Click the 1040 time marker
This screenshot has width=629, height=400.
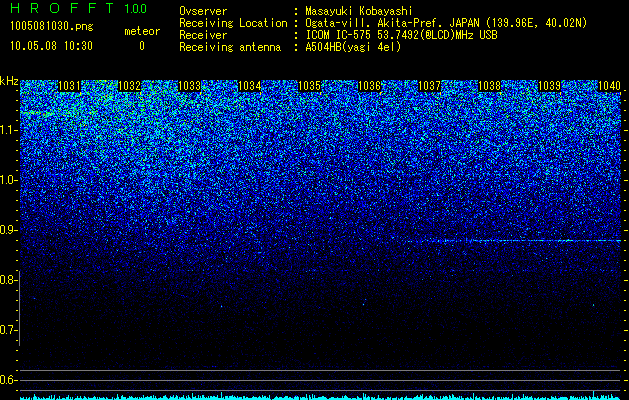pyautogui.click(x=609, y=86)
